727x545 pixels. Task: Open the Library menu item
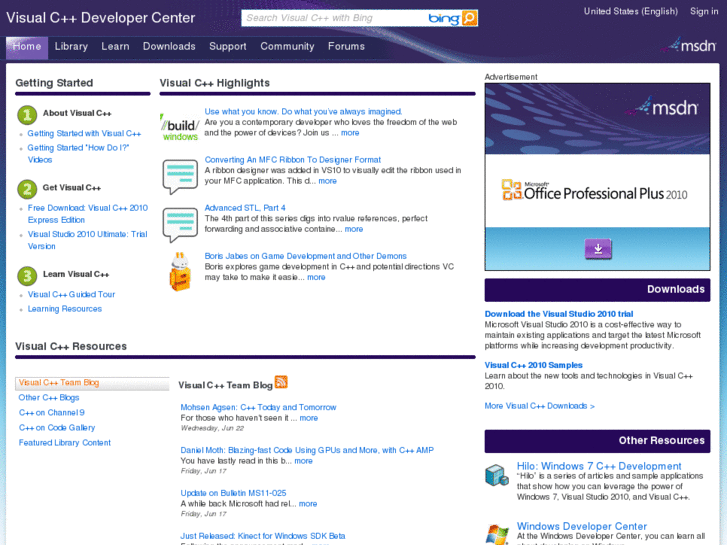tap(71, 46)
